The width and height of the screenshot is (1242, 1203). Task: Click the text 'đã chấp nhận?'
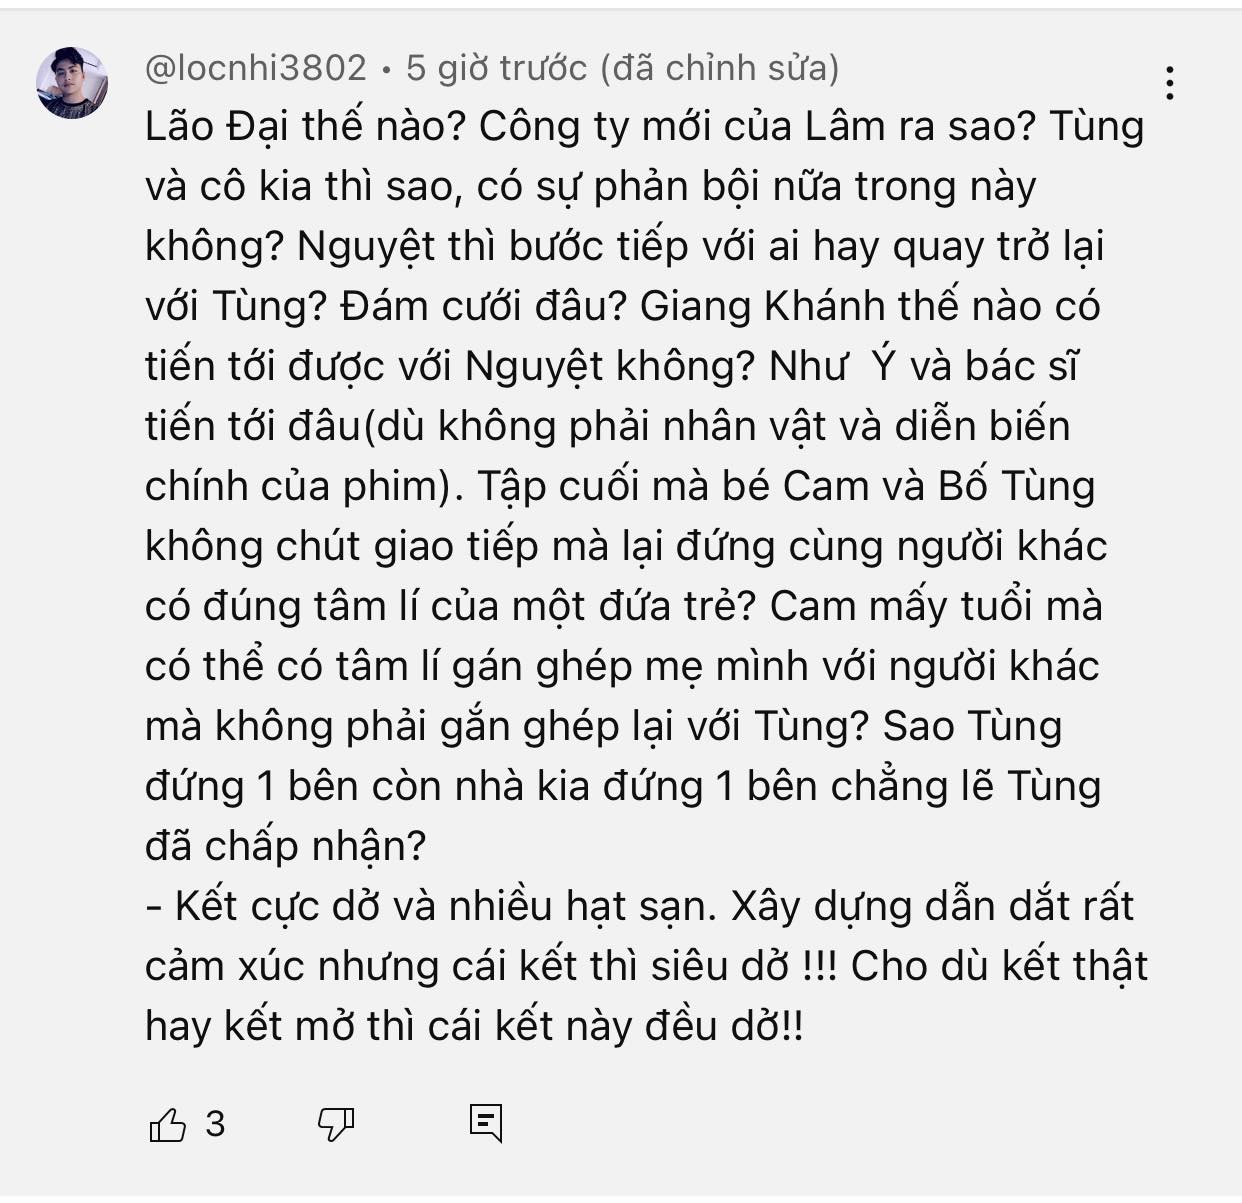coord(286,847)
